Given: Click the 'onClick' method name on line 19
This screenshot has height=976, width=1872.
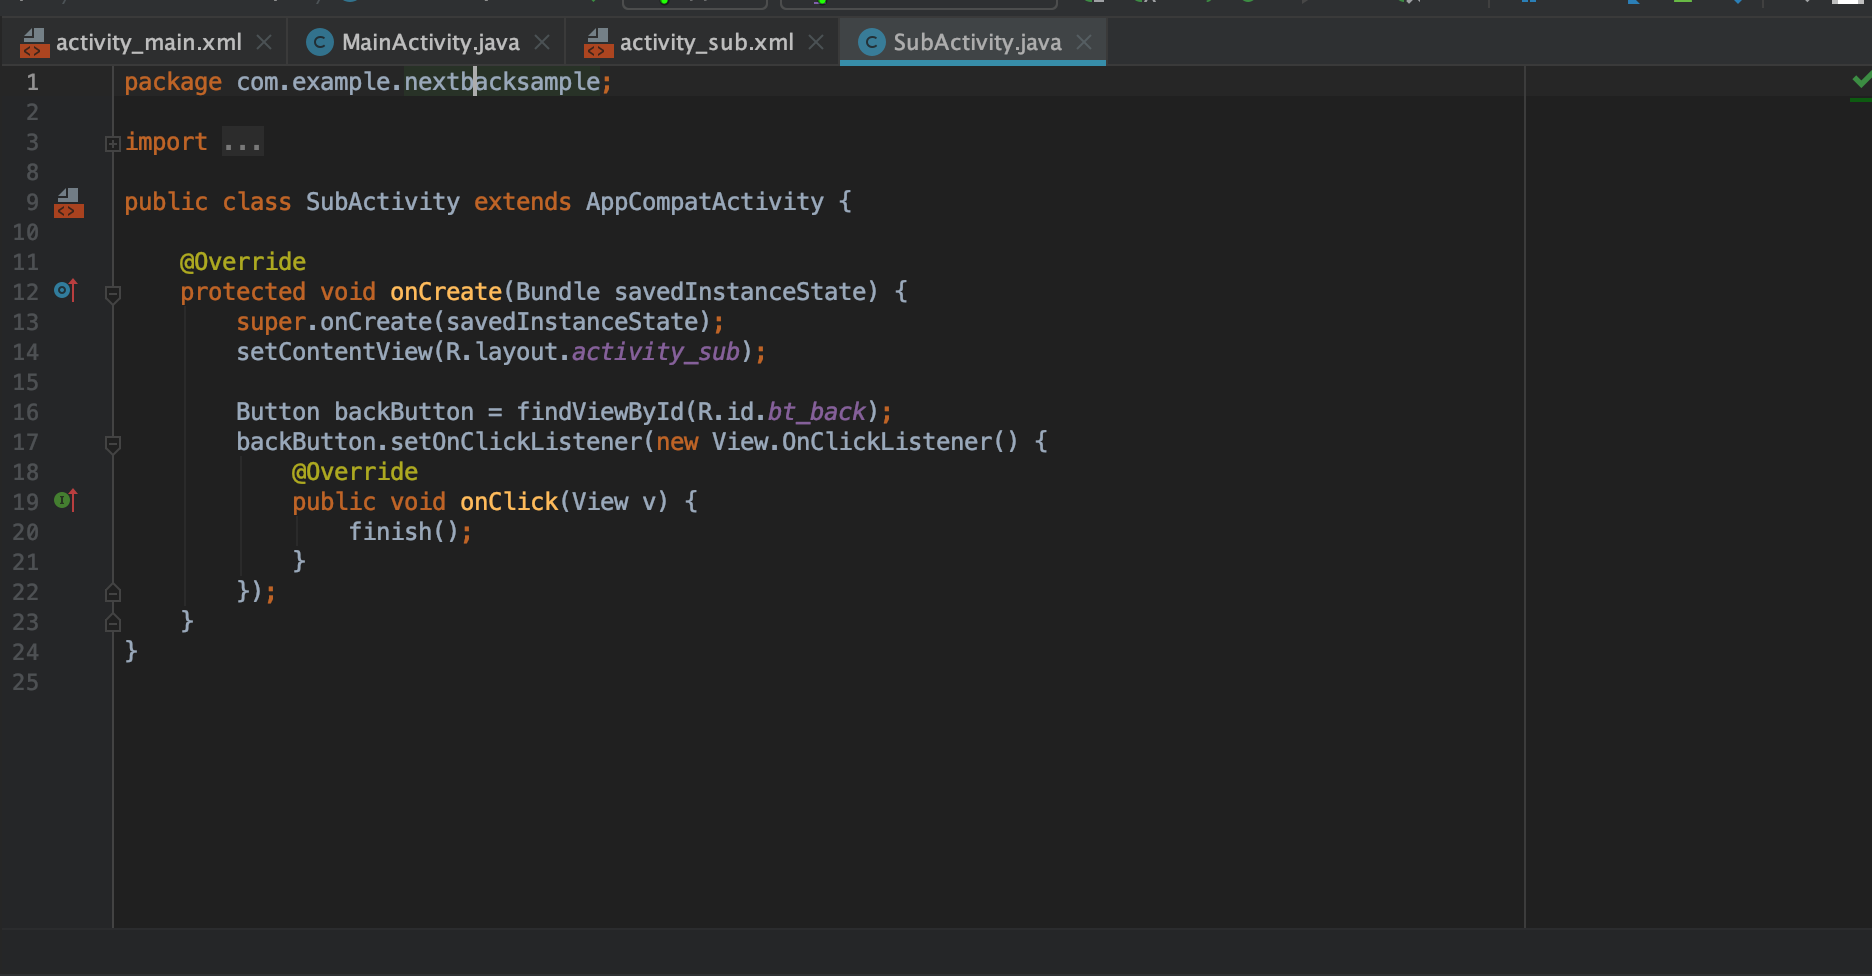Looking at the screenshot, I should (509, 502).
